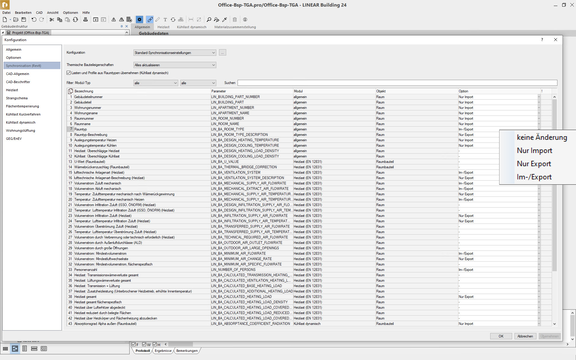Click the highlighted chain link toolbar icon
The image size is (576, 360).
click(150, 19)
